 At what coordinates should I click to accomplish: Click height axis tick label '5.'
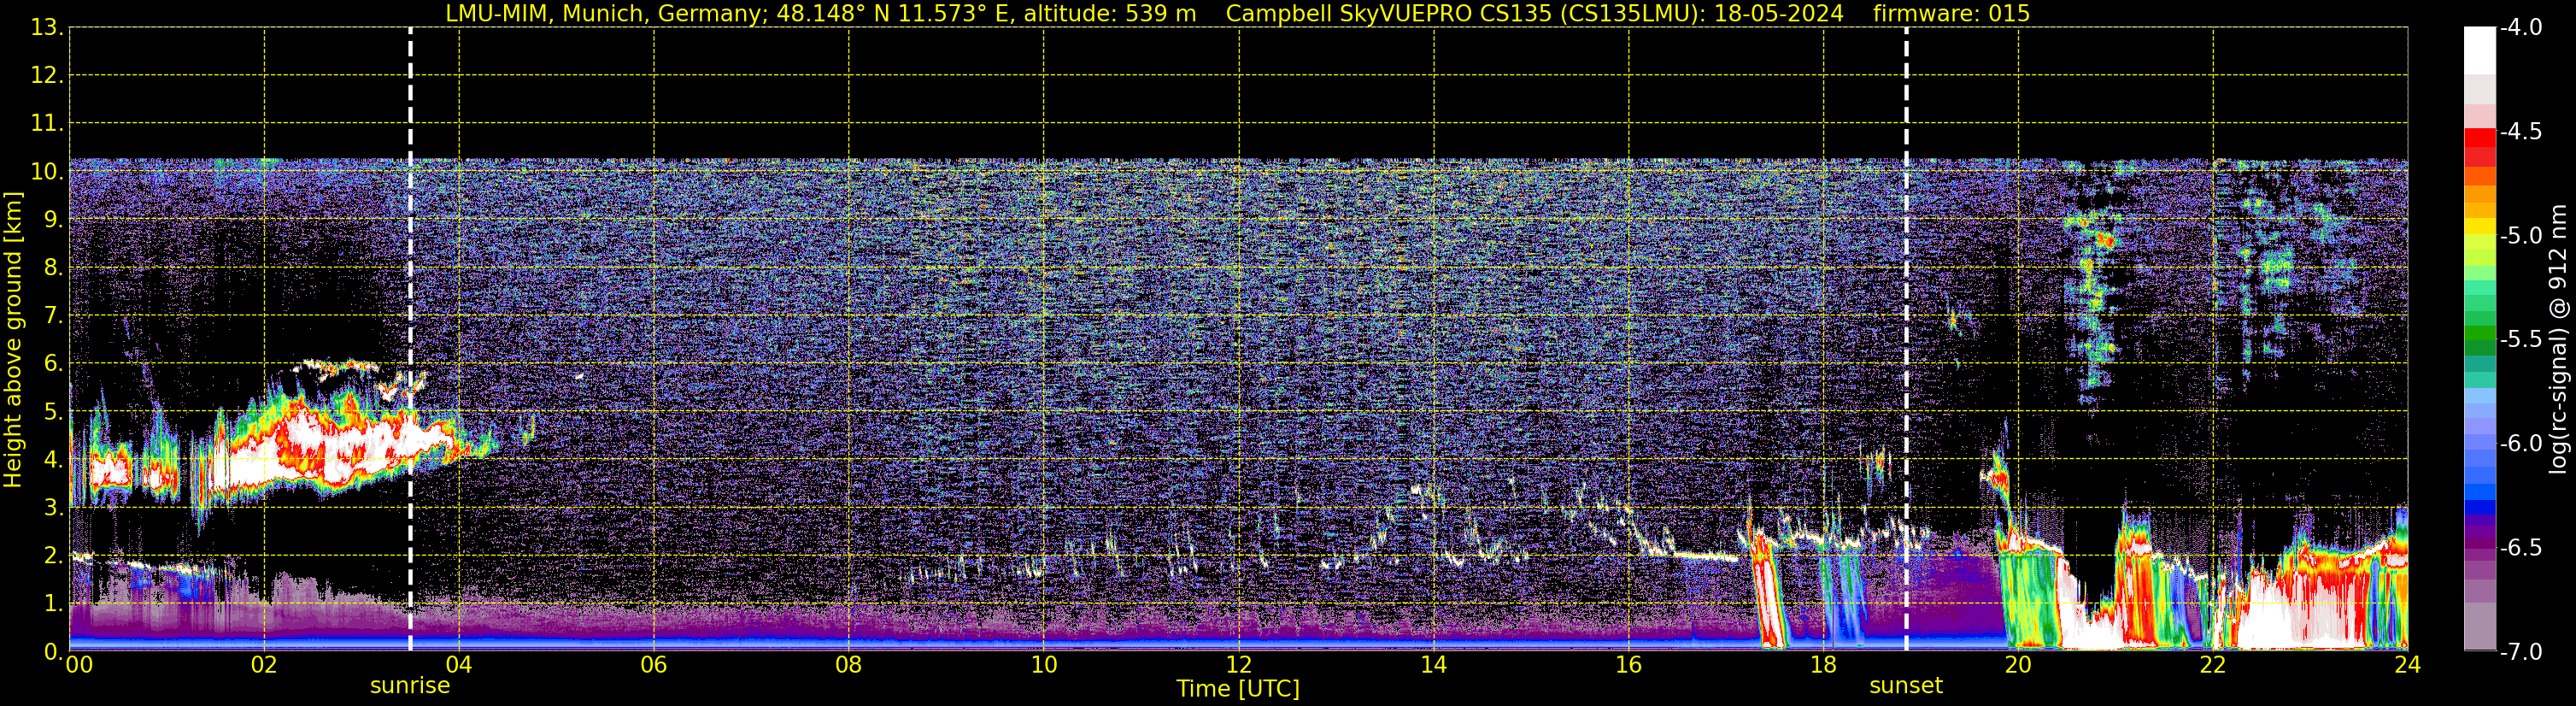point(52,412)
